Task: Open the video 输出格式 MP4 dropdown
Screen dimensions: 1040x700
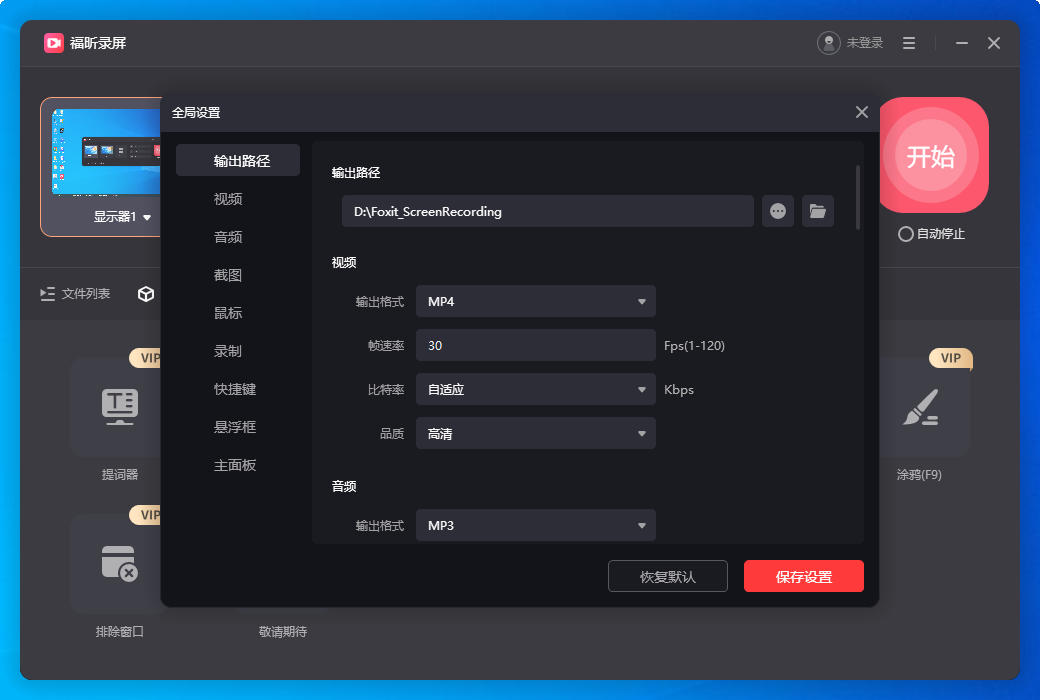Action: [536, 301]
